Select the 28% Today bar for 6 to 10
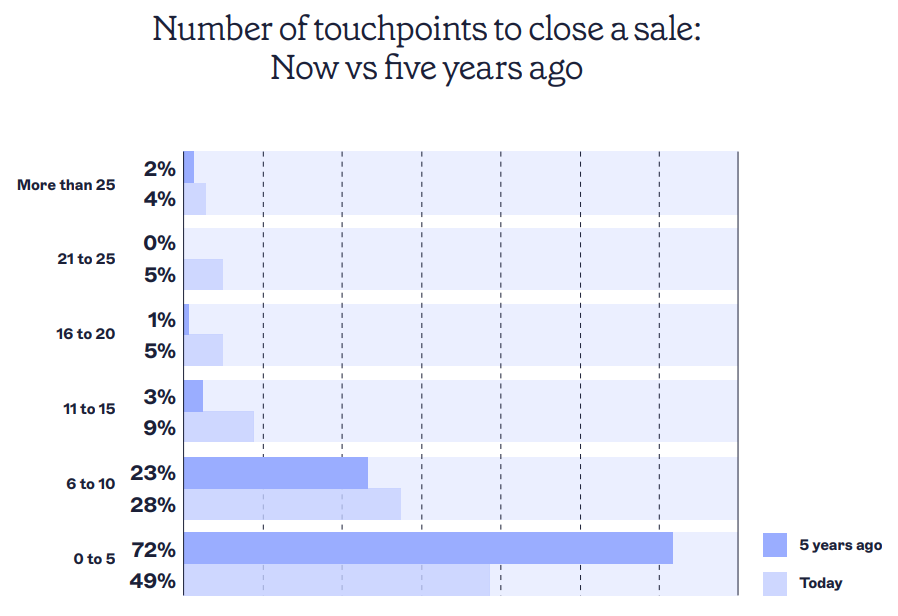This screenshot has height=616, width=898. [x=293, y=504]
